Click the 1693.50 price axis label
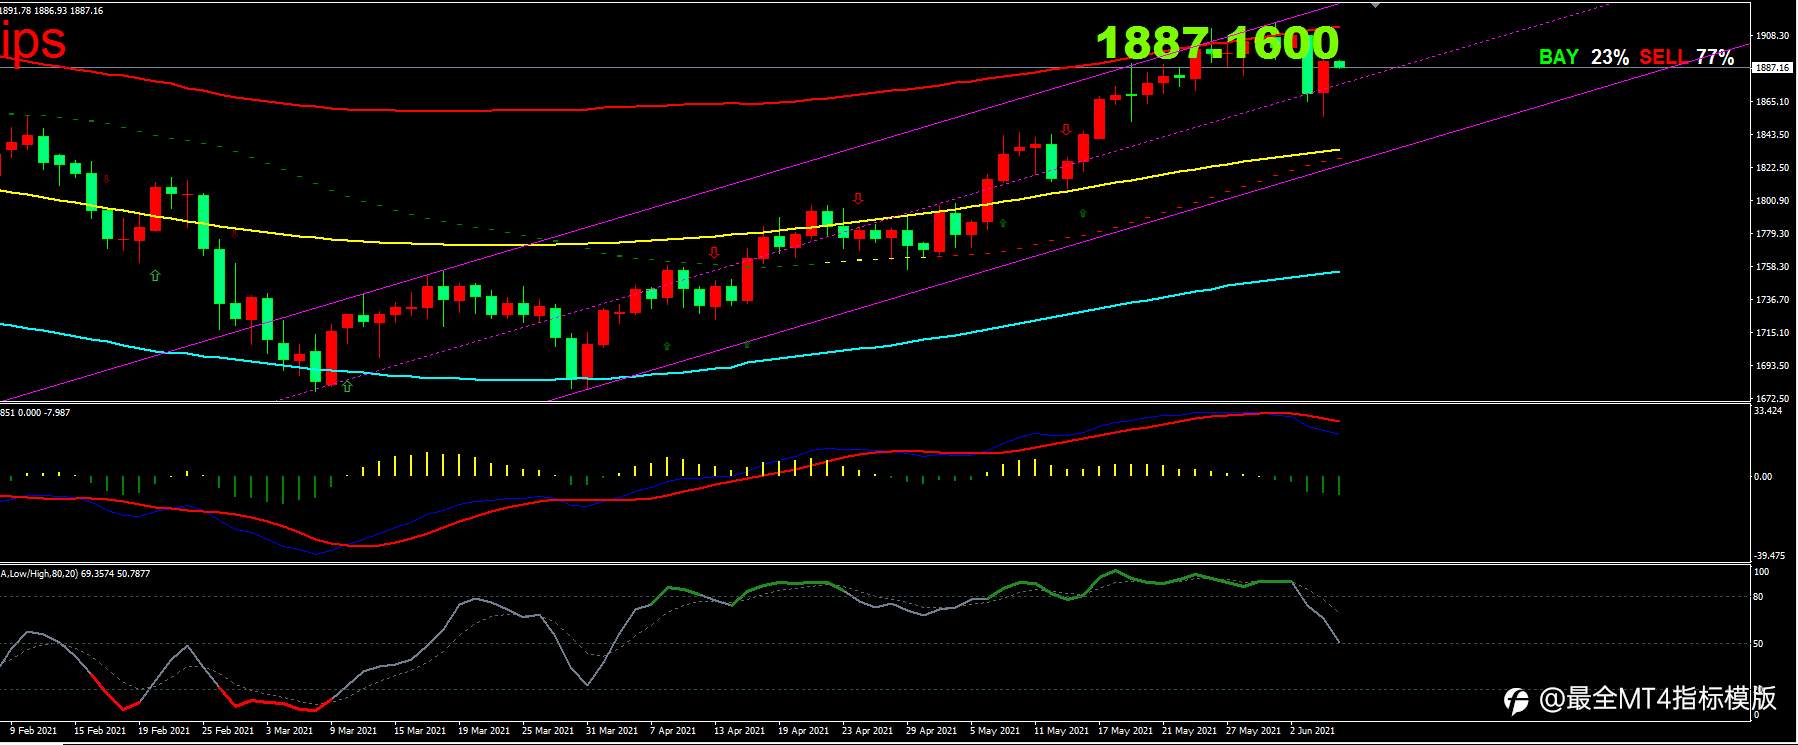This screenshot has width=1798, height=745. tap(1772, 366)
